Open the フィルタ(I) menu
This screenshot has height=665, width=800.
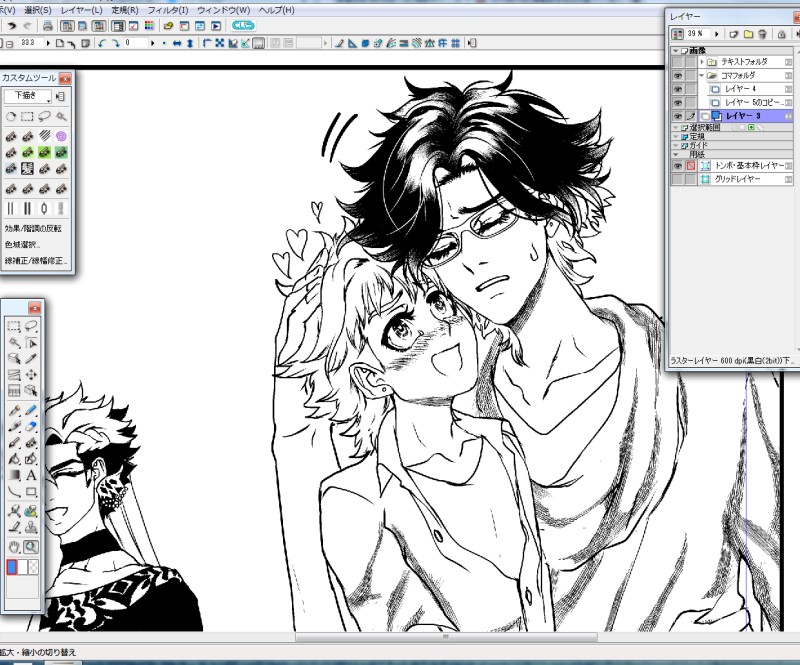pos(168,10)
